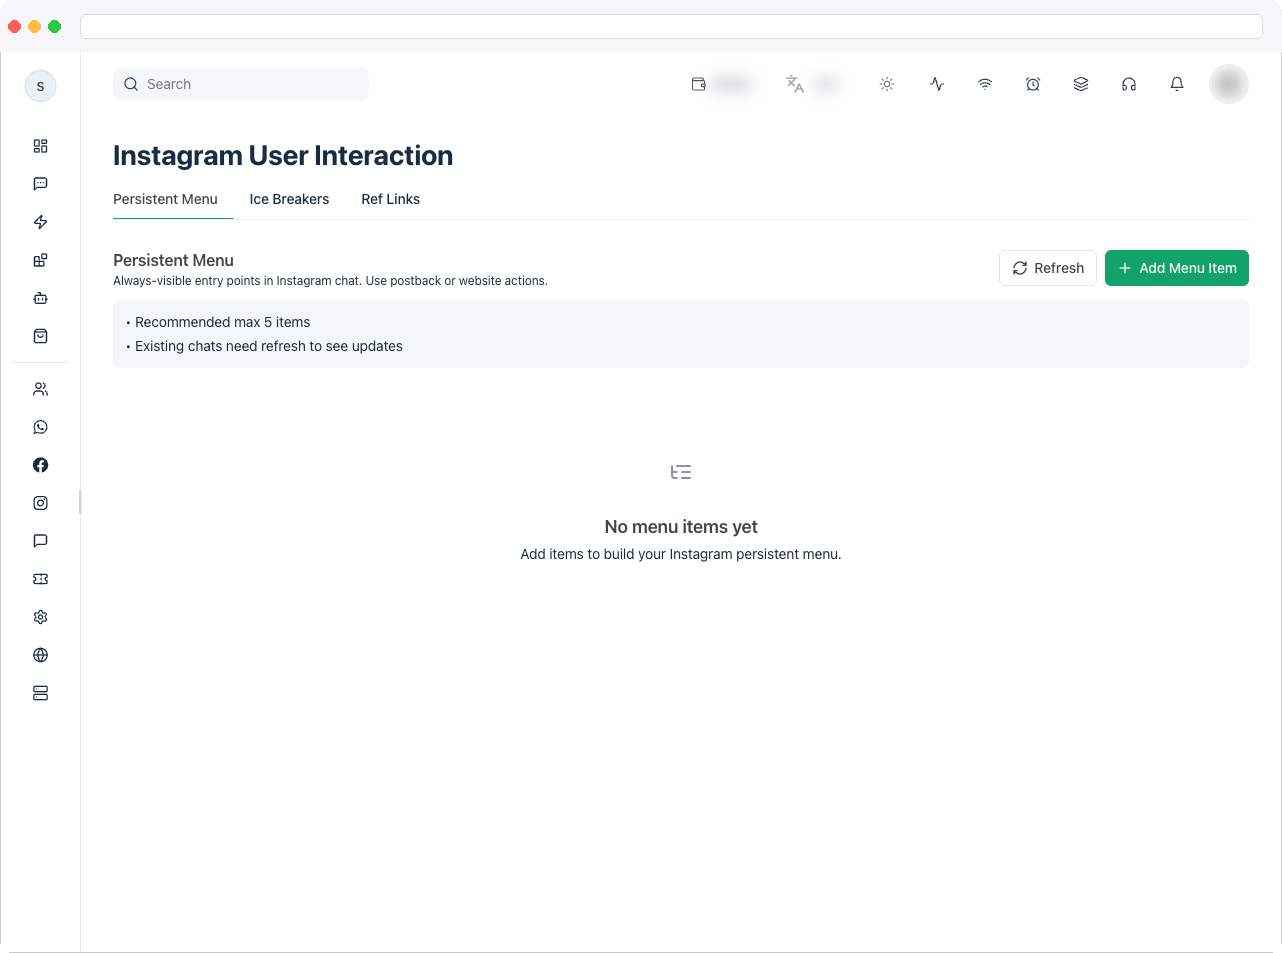The height and width of the screenshot is (953, 1282).
Task: Click the plain speech bubble icon in sidebar
Action: [x=40, y=541]
